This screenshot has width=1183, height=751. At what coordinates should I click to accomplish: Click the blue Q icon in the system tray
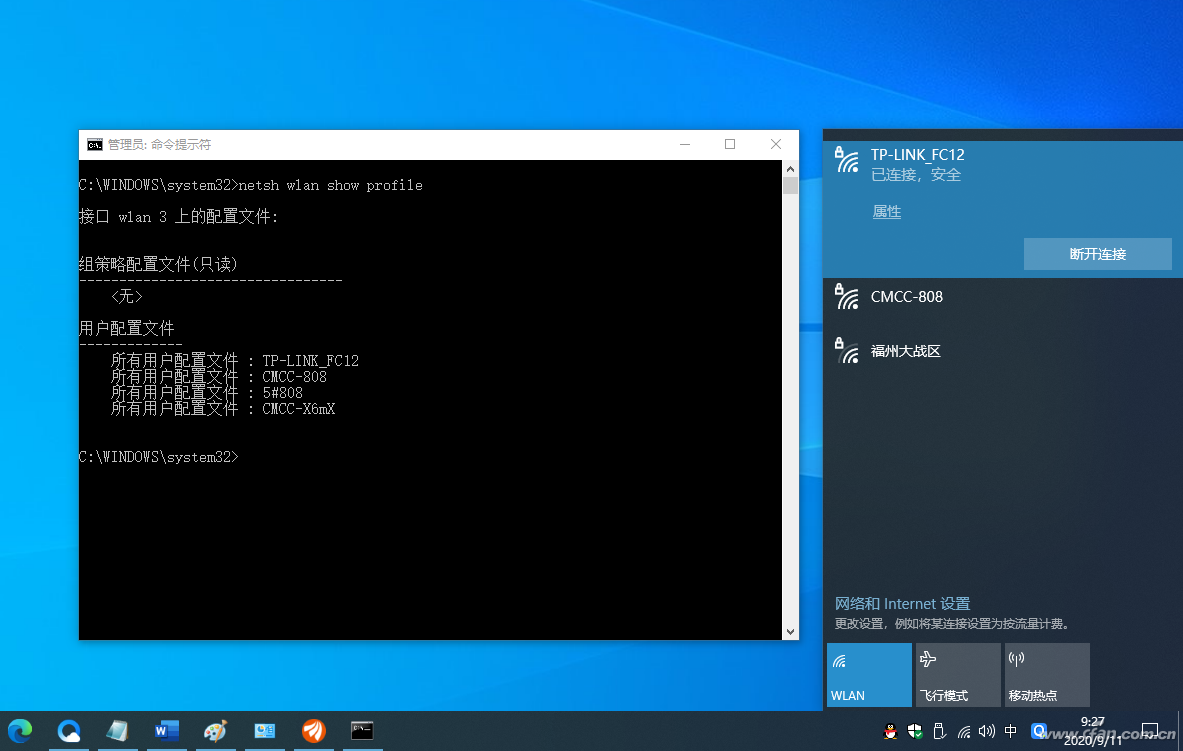[1039, 731]
